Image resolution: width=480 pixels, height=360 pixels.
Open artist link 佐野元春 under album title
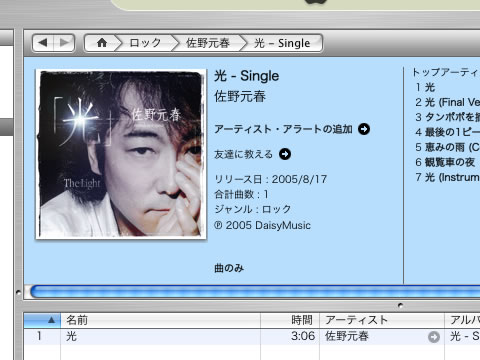[x=240, y=96]
